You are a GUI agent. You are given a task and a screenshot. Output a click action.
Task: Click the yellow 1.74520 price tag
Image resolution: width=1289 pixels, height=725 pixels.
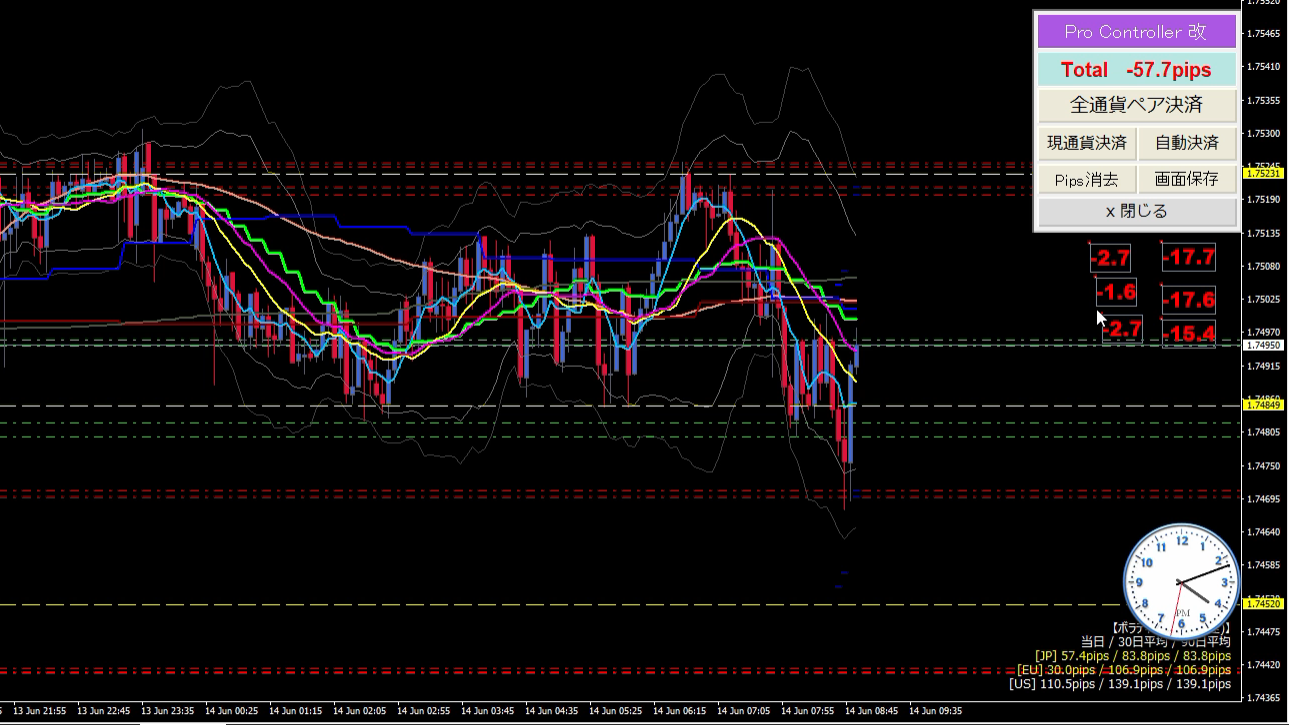click(x=1263, y=604)
